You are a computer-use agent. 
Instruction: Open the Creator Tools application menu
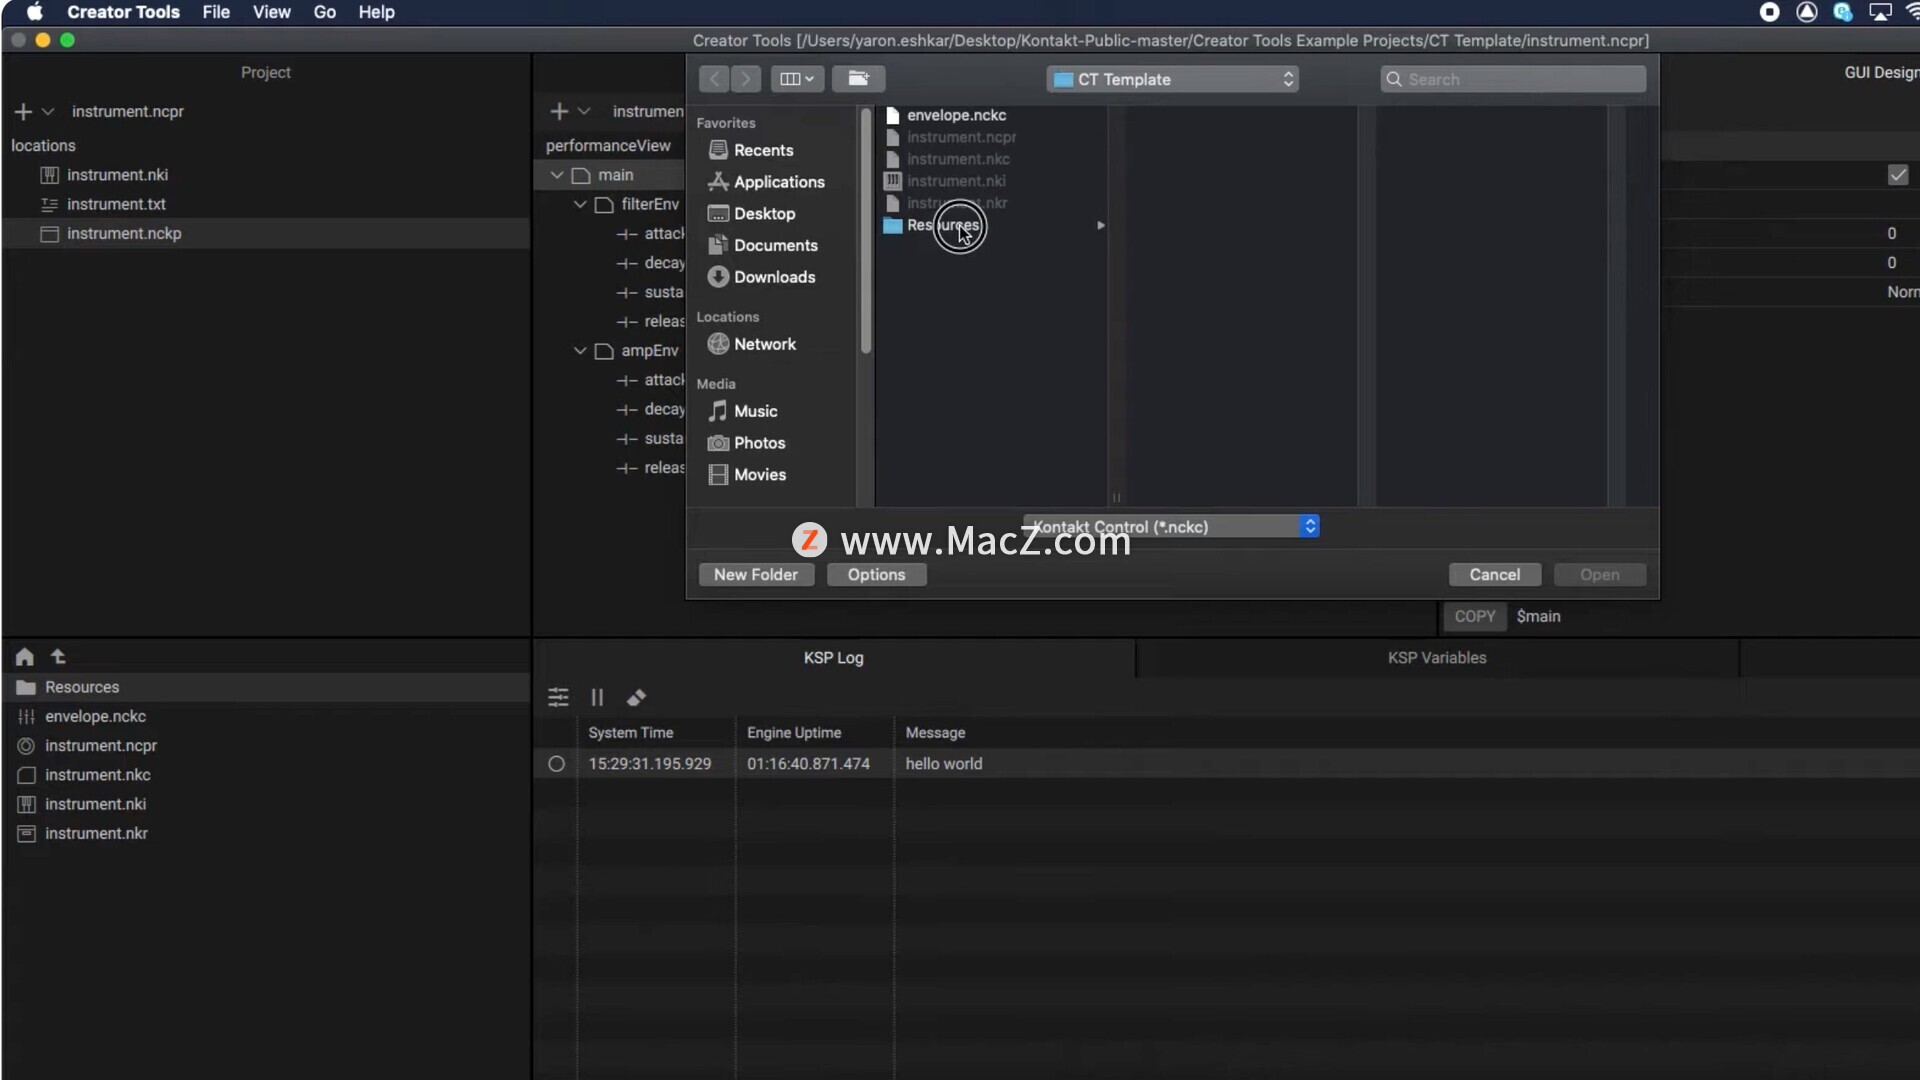123,12
